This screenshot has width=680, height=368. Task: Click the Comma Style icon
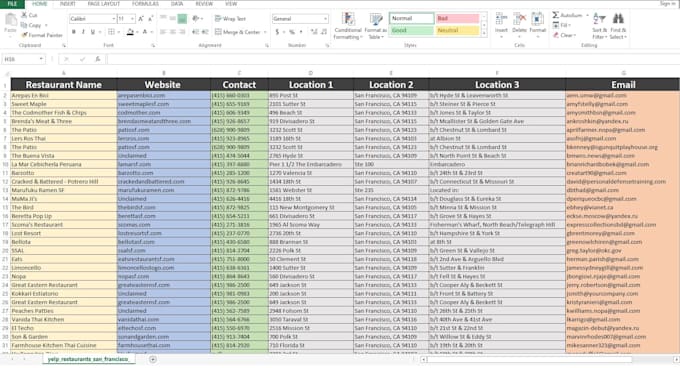click(x=302, y=32)
